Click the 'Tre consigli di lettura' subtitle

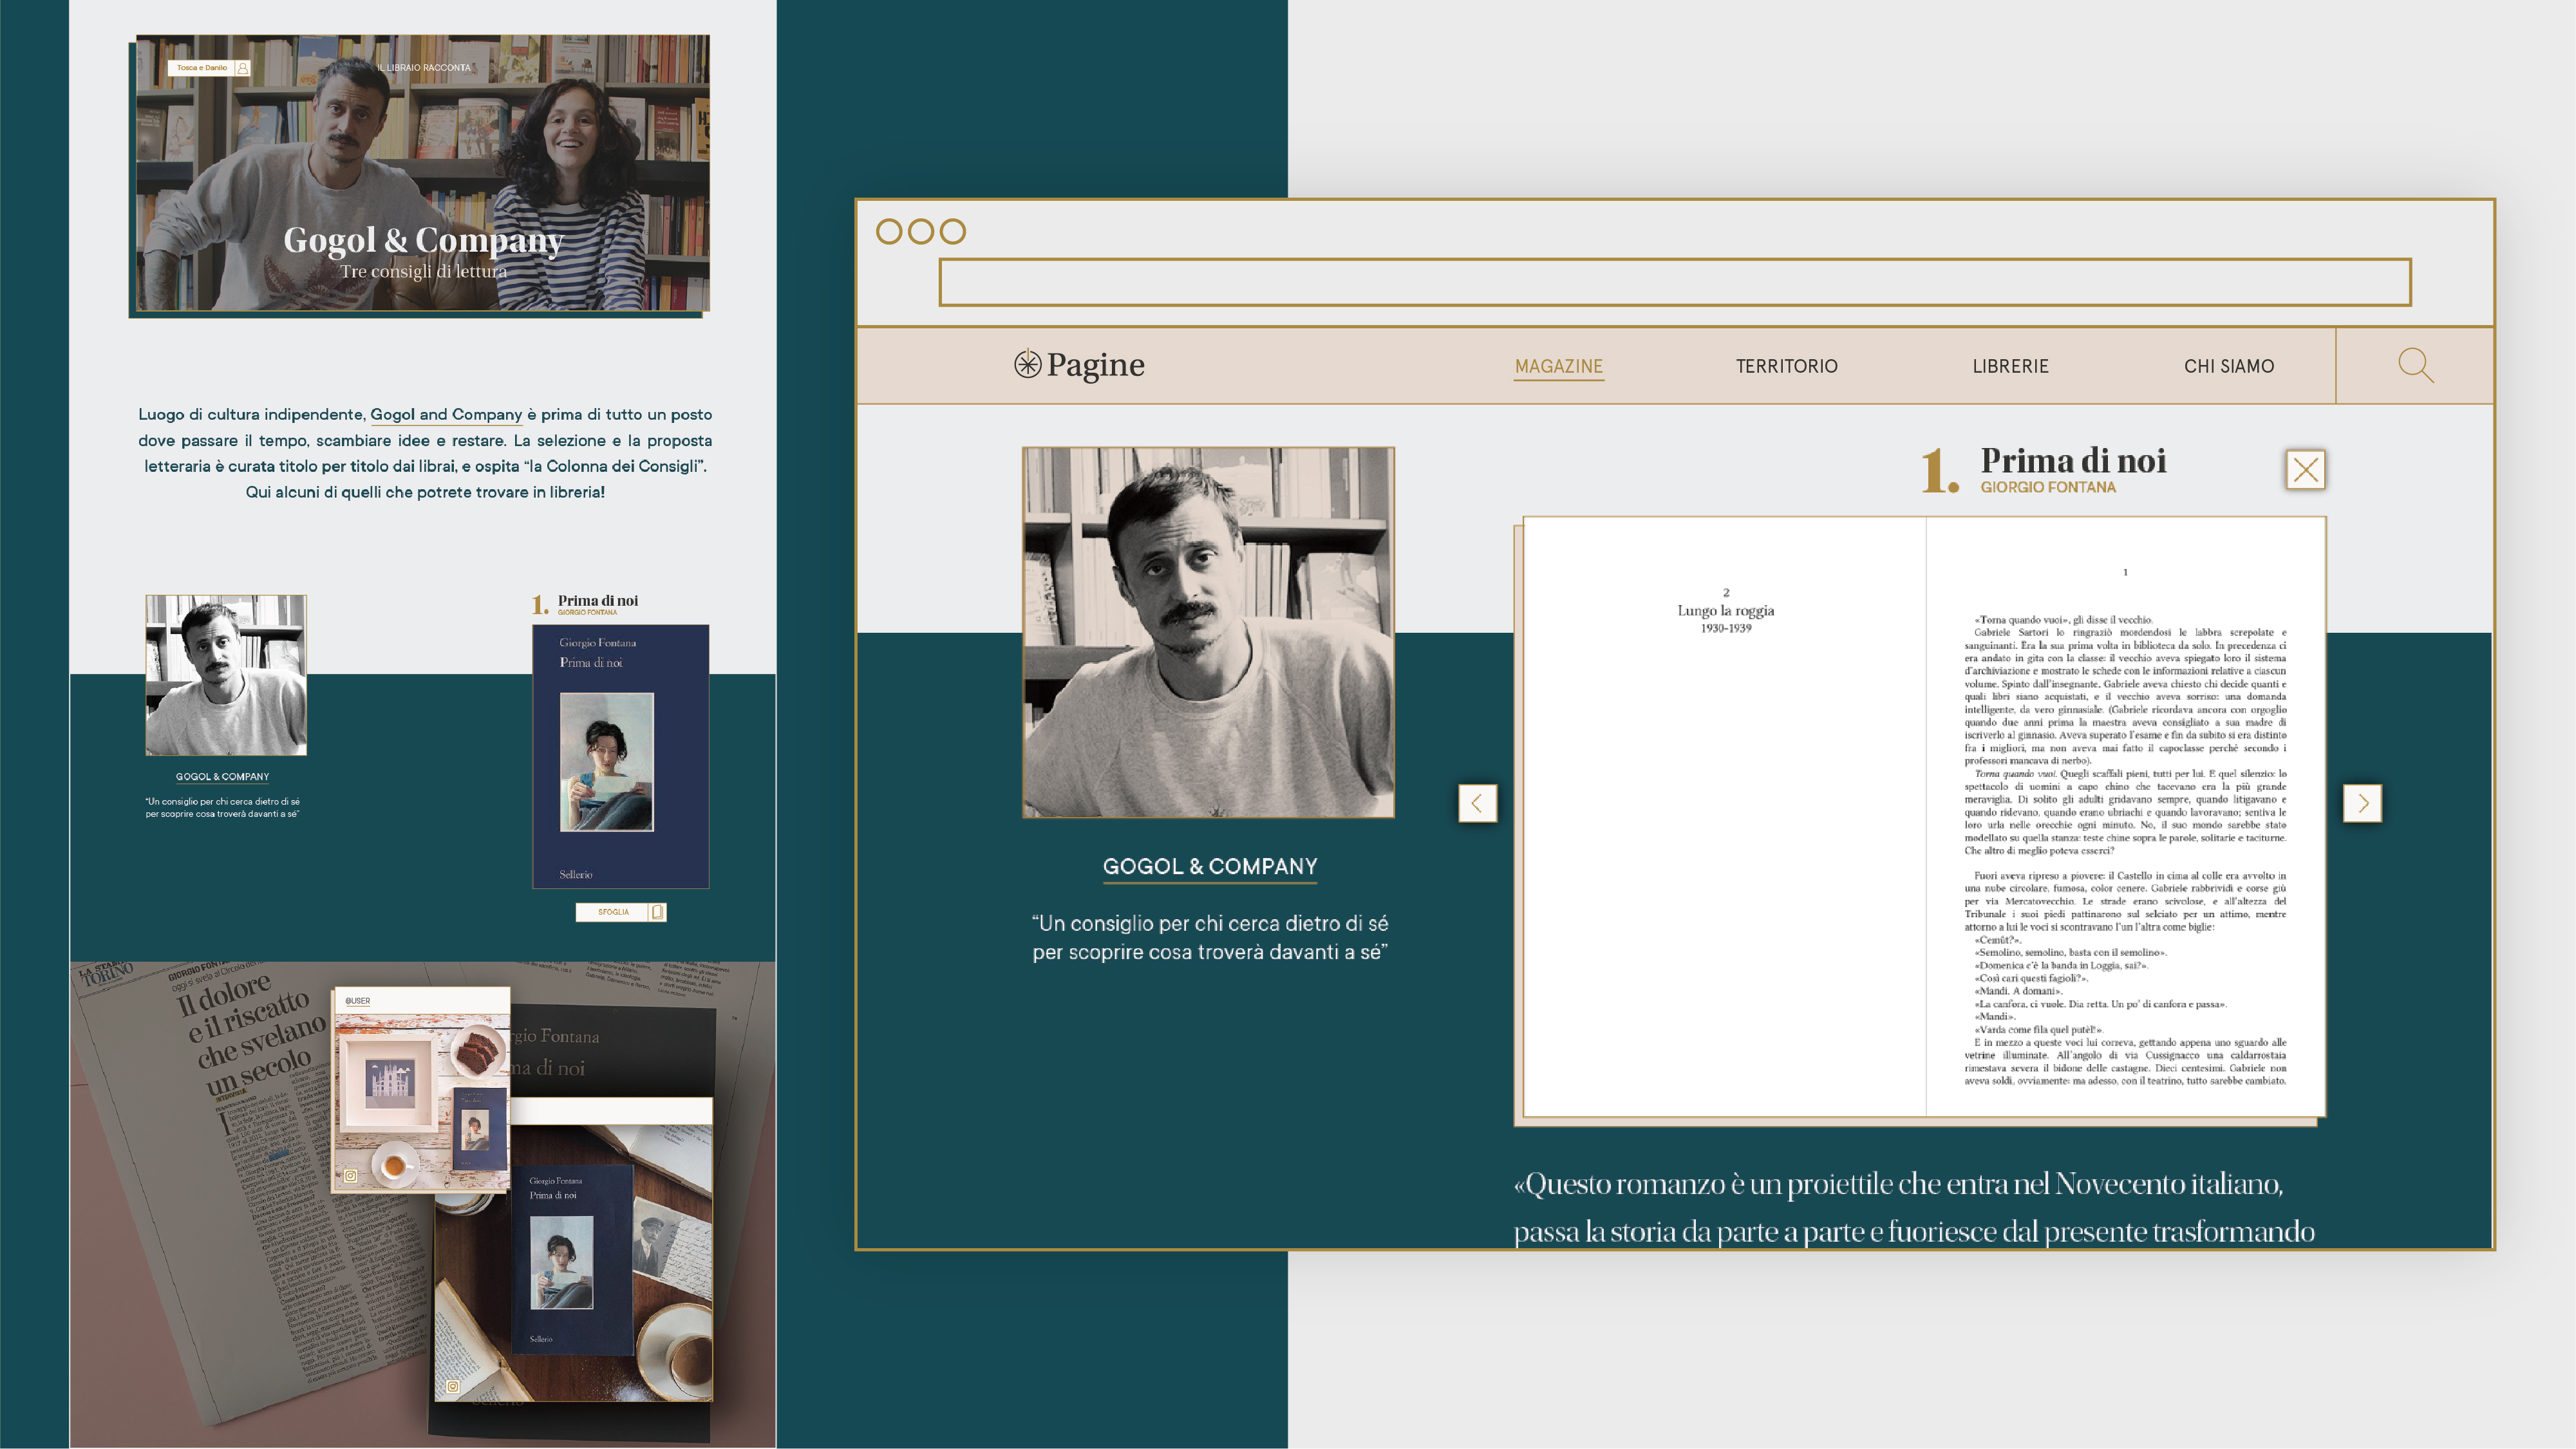click(423, 271)
